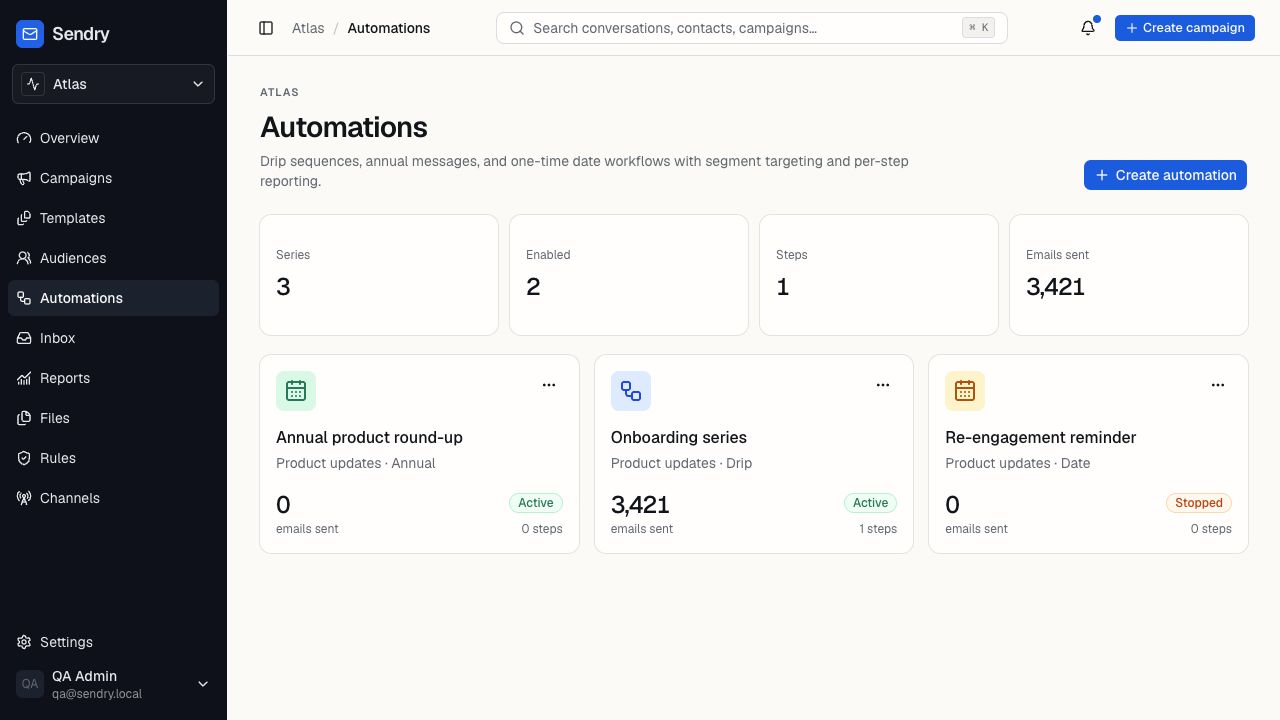
Task: Click the Enabled stat card
Action: (x=629, y=275)
